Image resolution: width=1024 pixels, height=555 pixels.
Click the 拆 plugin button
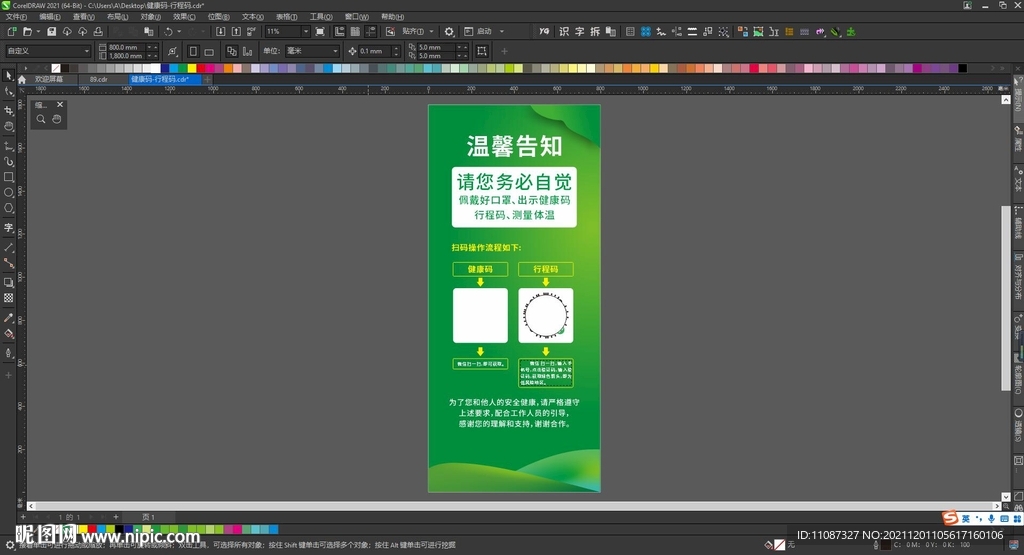[595, 31]
